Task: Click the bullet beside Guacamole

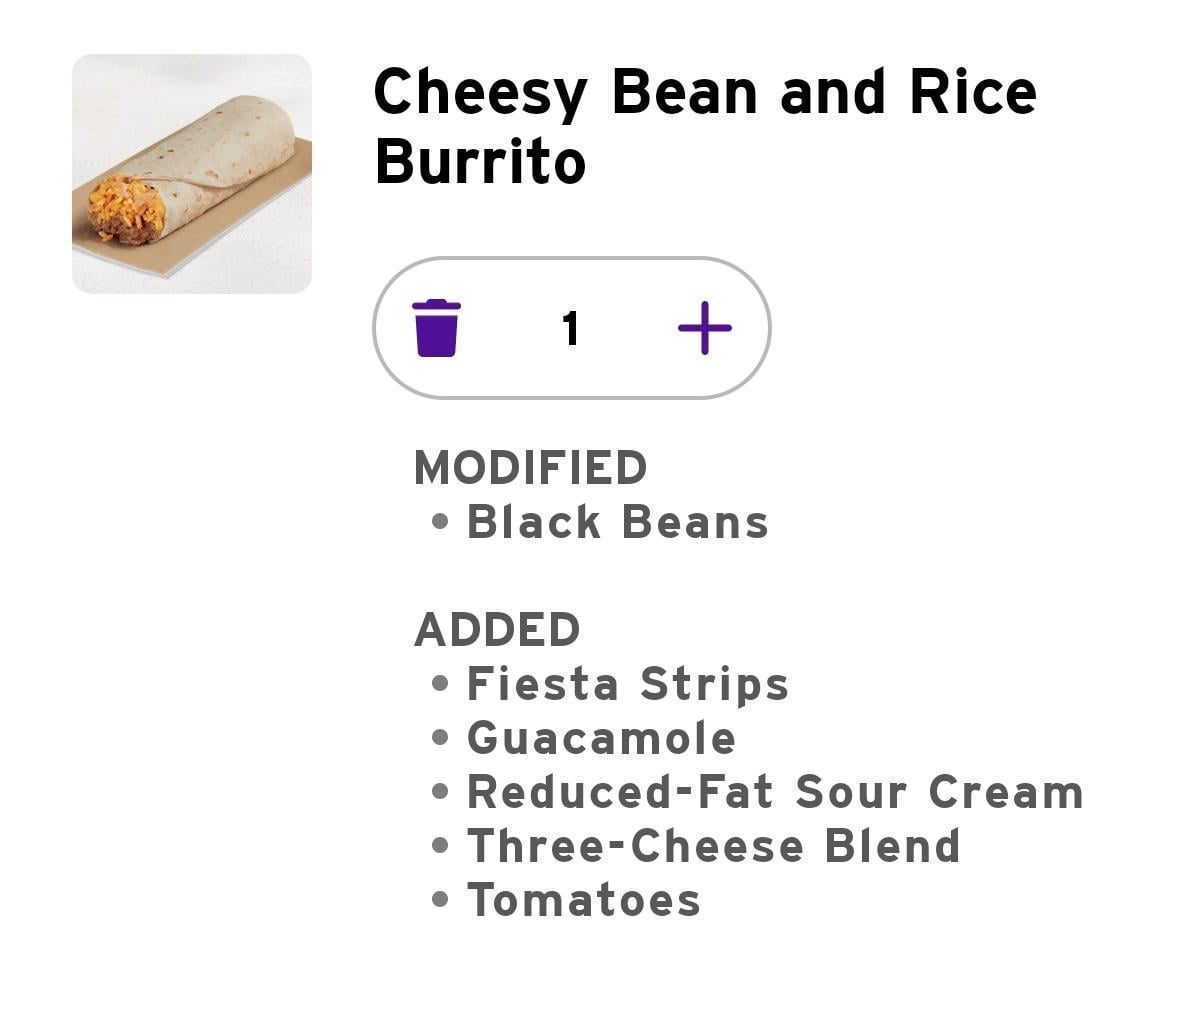Action: 440,738
